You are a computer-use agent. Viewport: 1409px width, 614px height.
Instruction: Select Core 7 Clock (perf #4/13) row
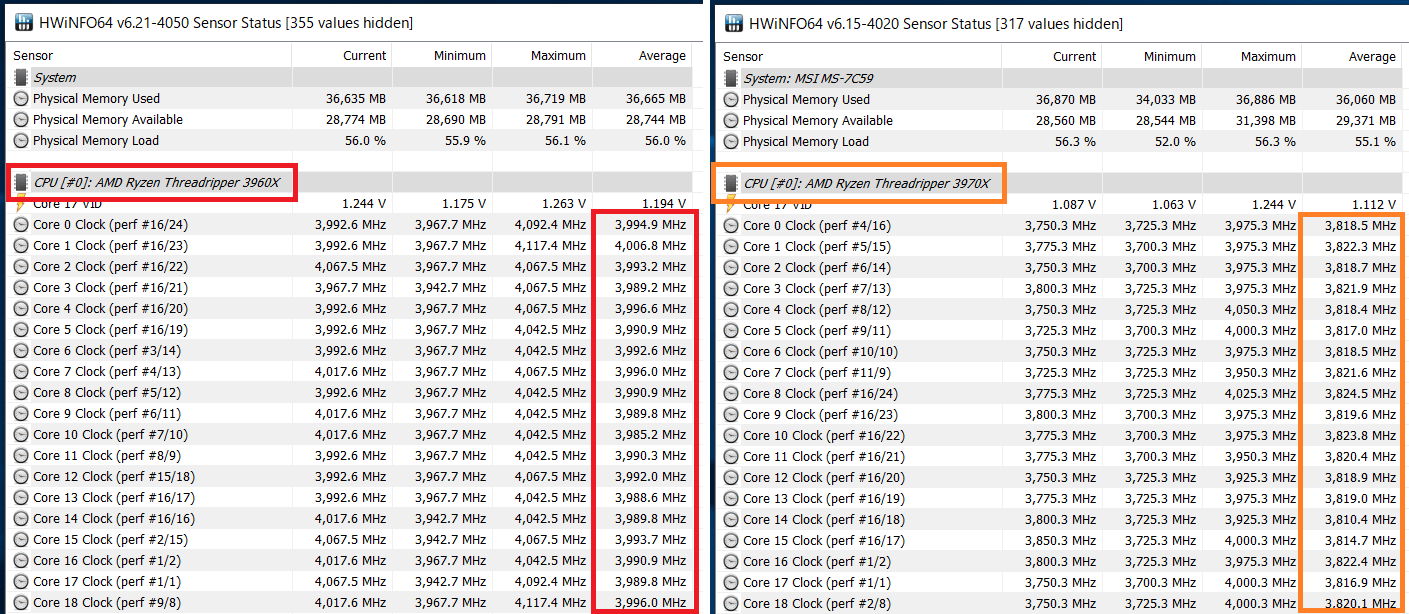[x=349, y=371]
